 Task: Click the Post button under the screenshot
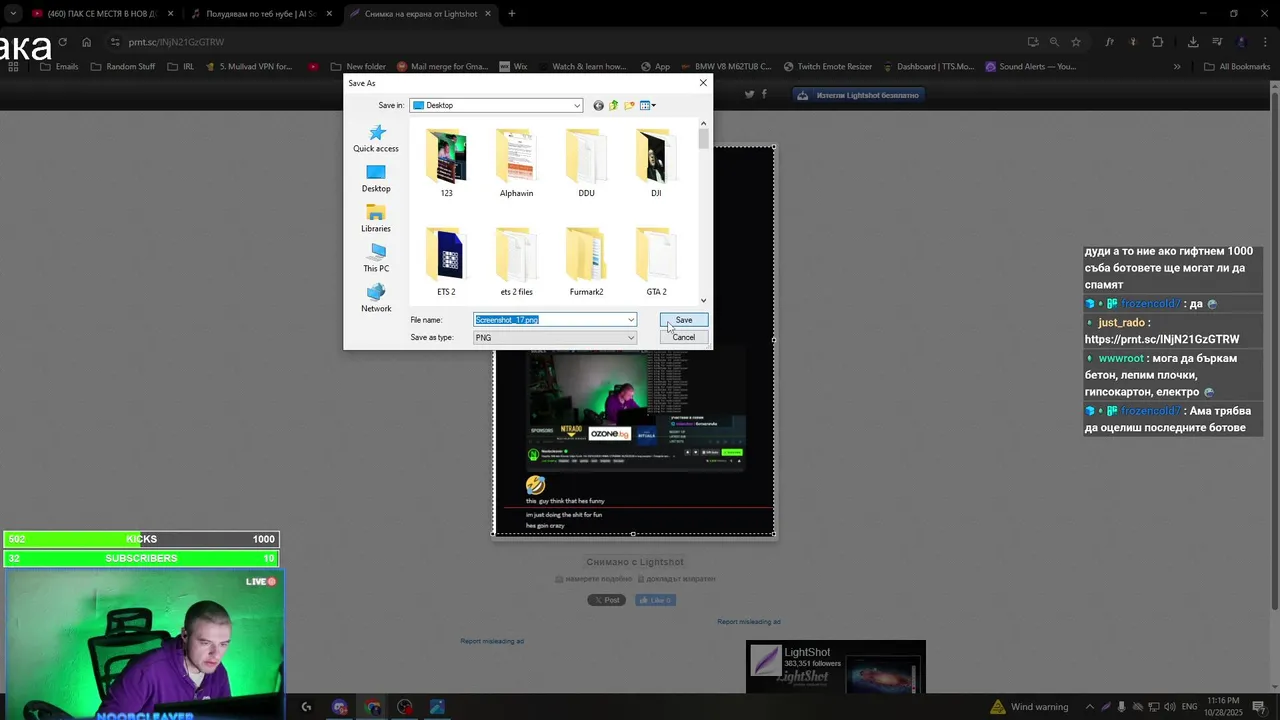point(606,600)
